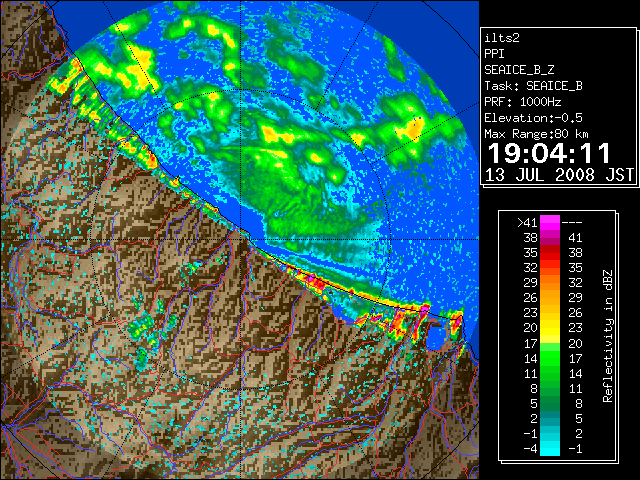Screen dimensions: 640x480
Task: Select the red 35 dBZ legend swatch
Action: click(550, 253)
